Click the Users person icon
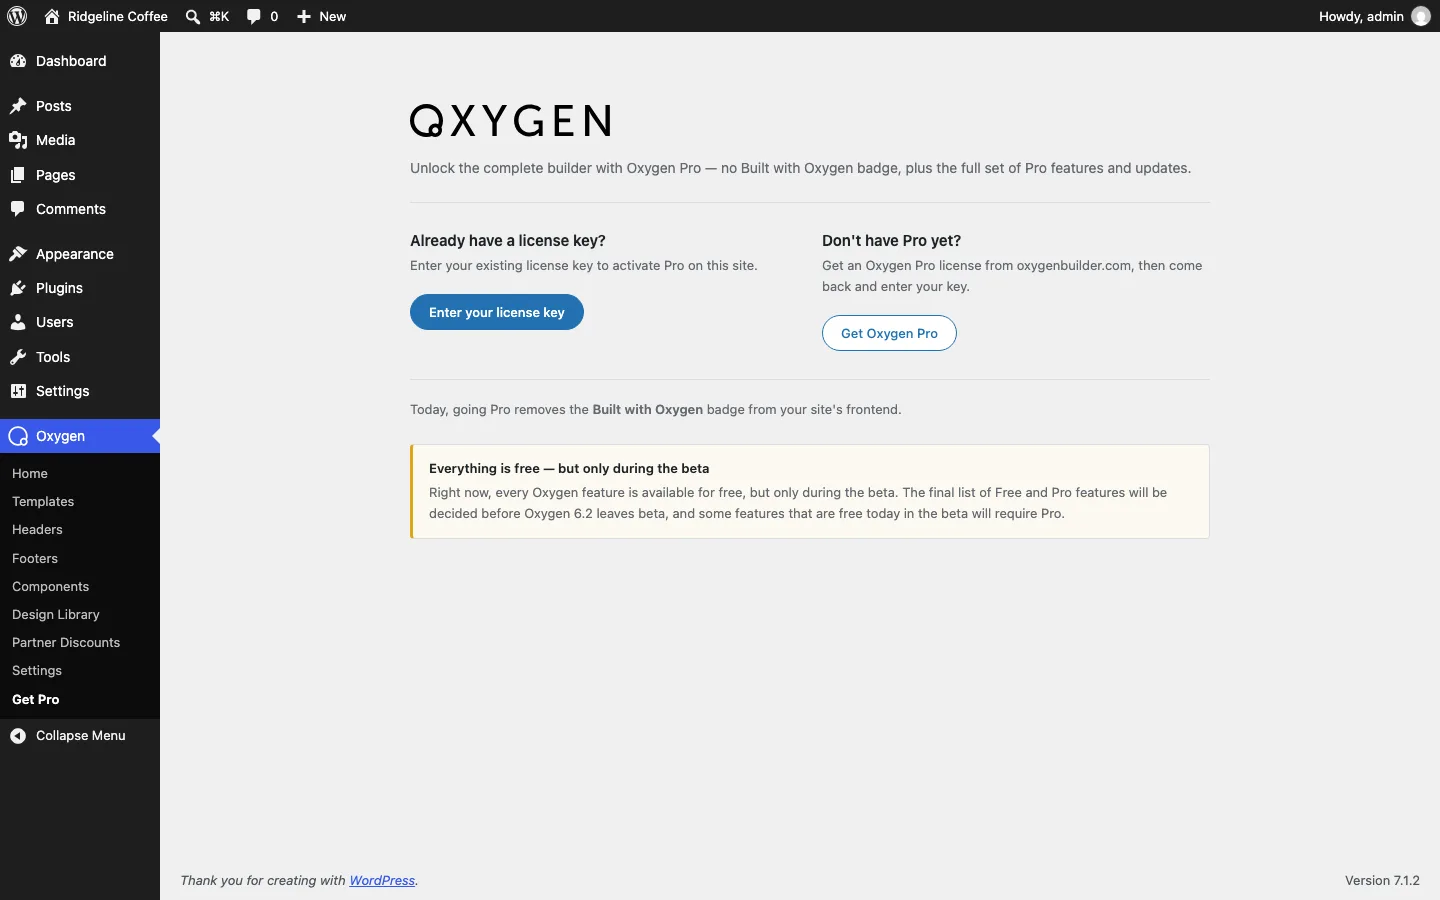This screenshot has height=900, width=1440. click(18, 322)
